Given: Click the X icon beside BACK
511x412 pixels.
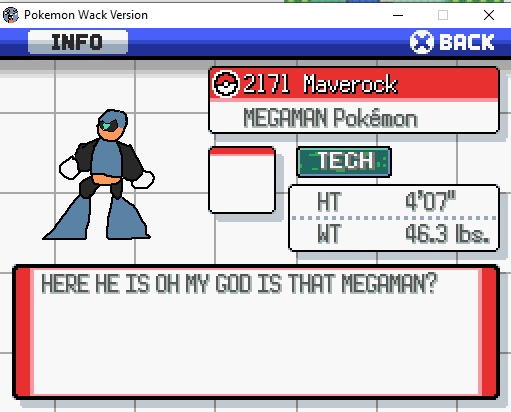Looking at the screenshot, I should [x=422, y=42].
